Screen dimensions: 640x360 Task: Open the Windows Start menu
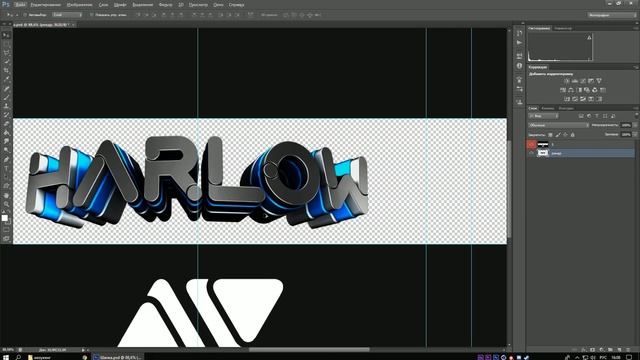click(6, 357)
